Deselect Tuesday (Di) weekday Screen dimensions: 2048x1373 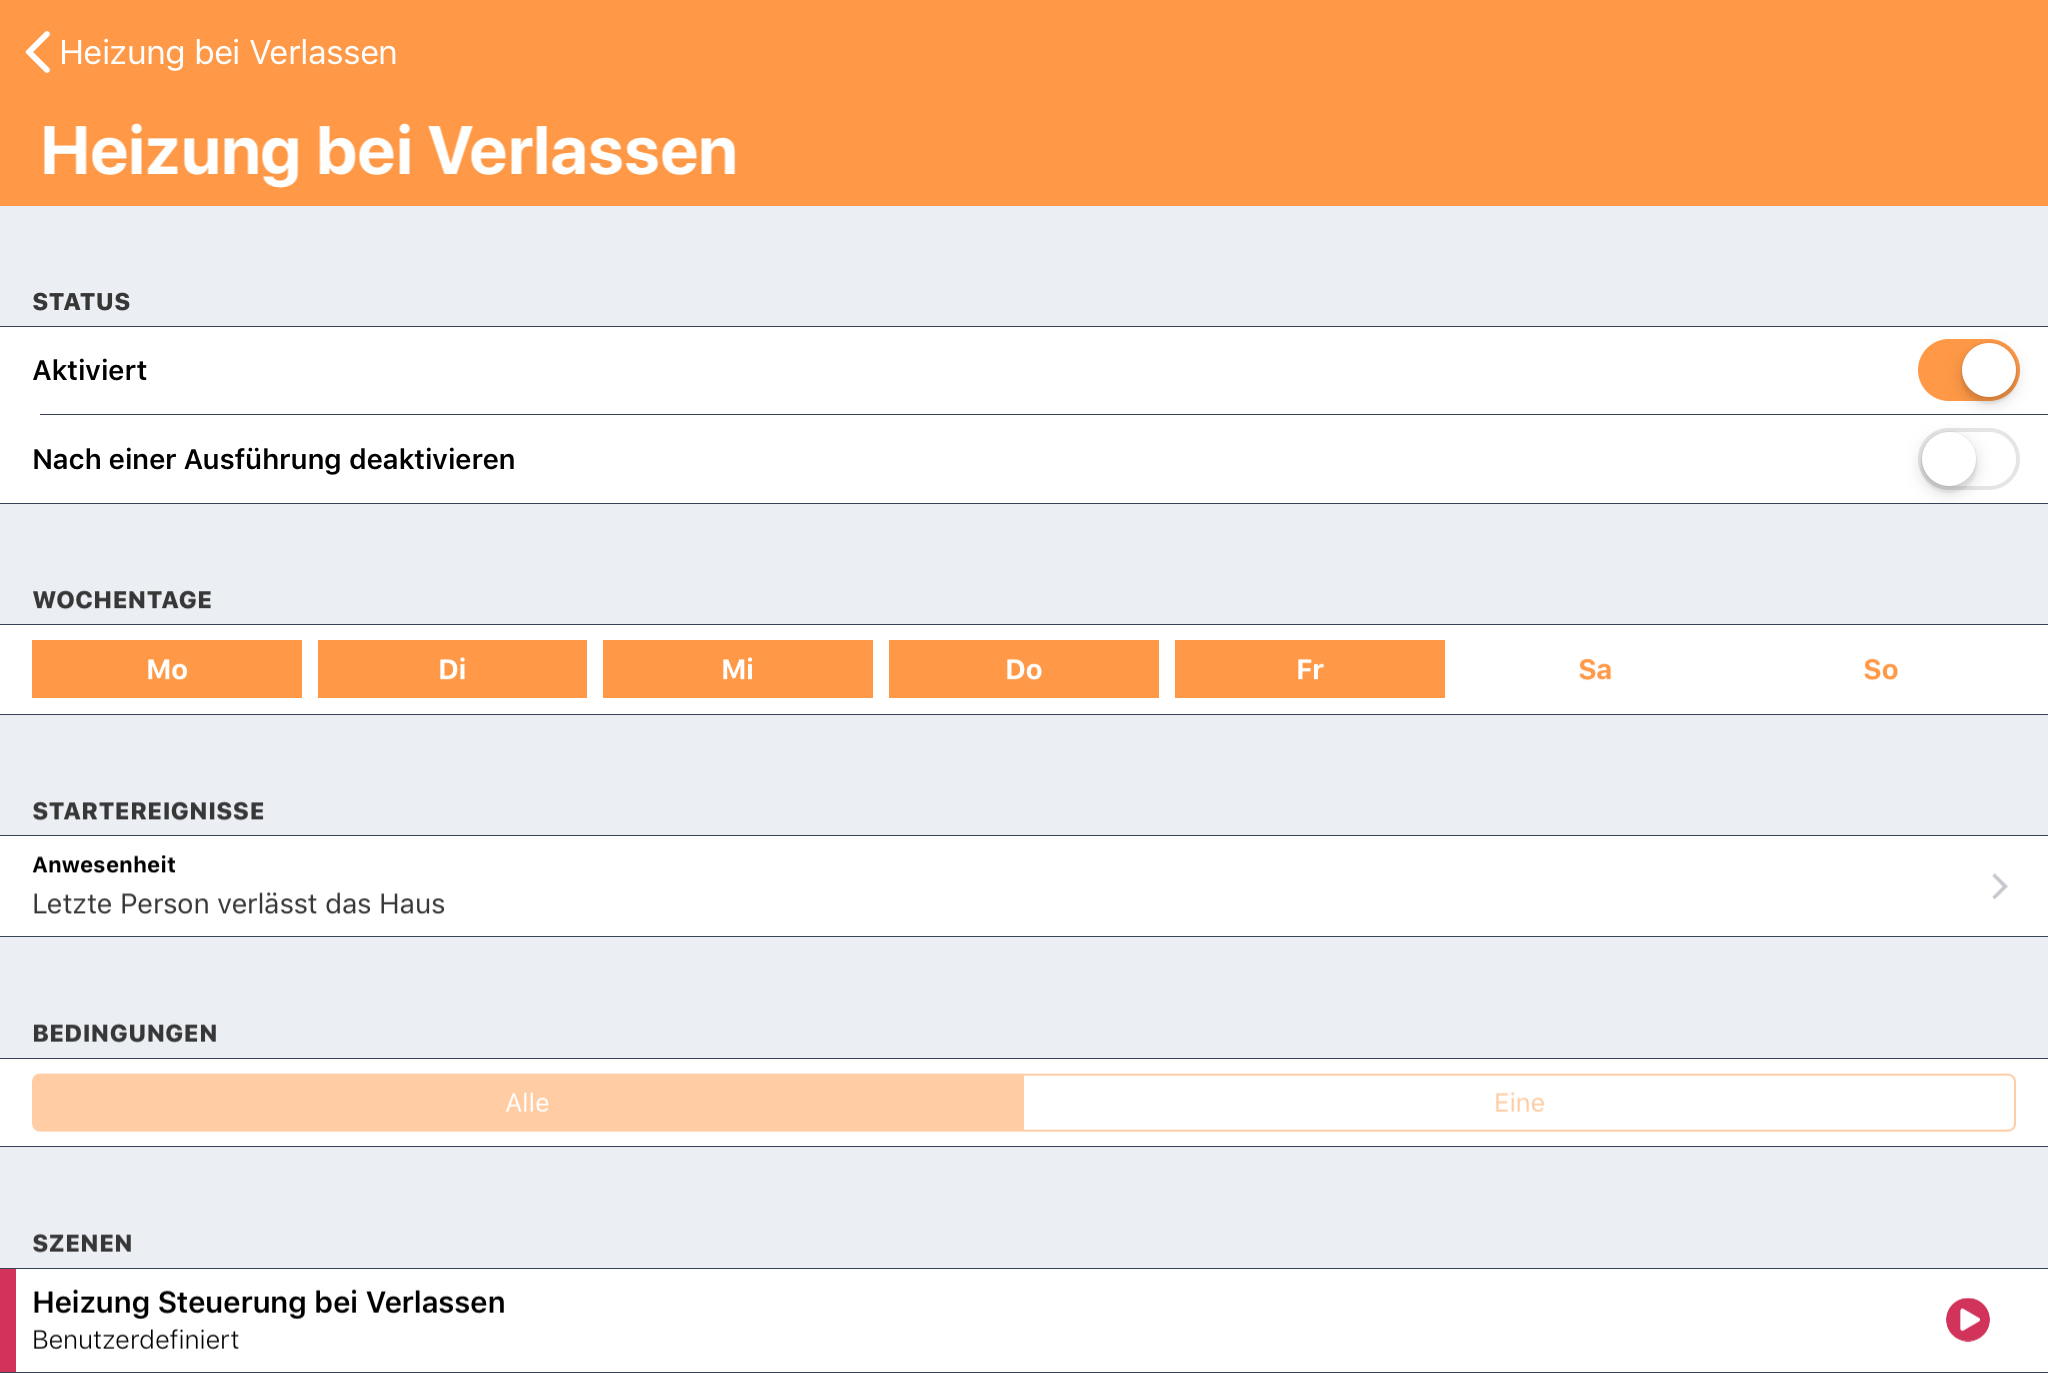452,669
